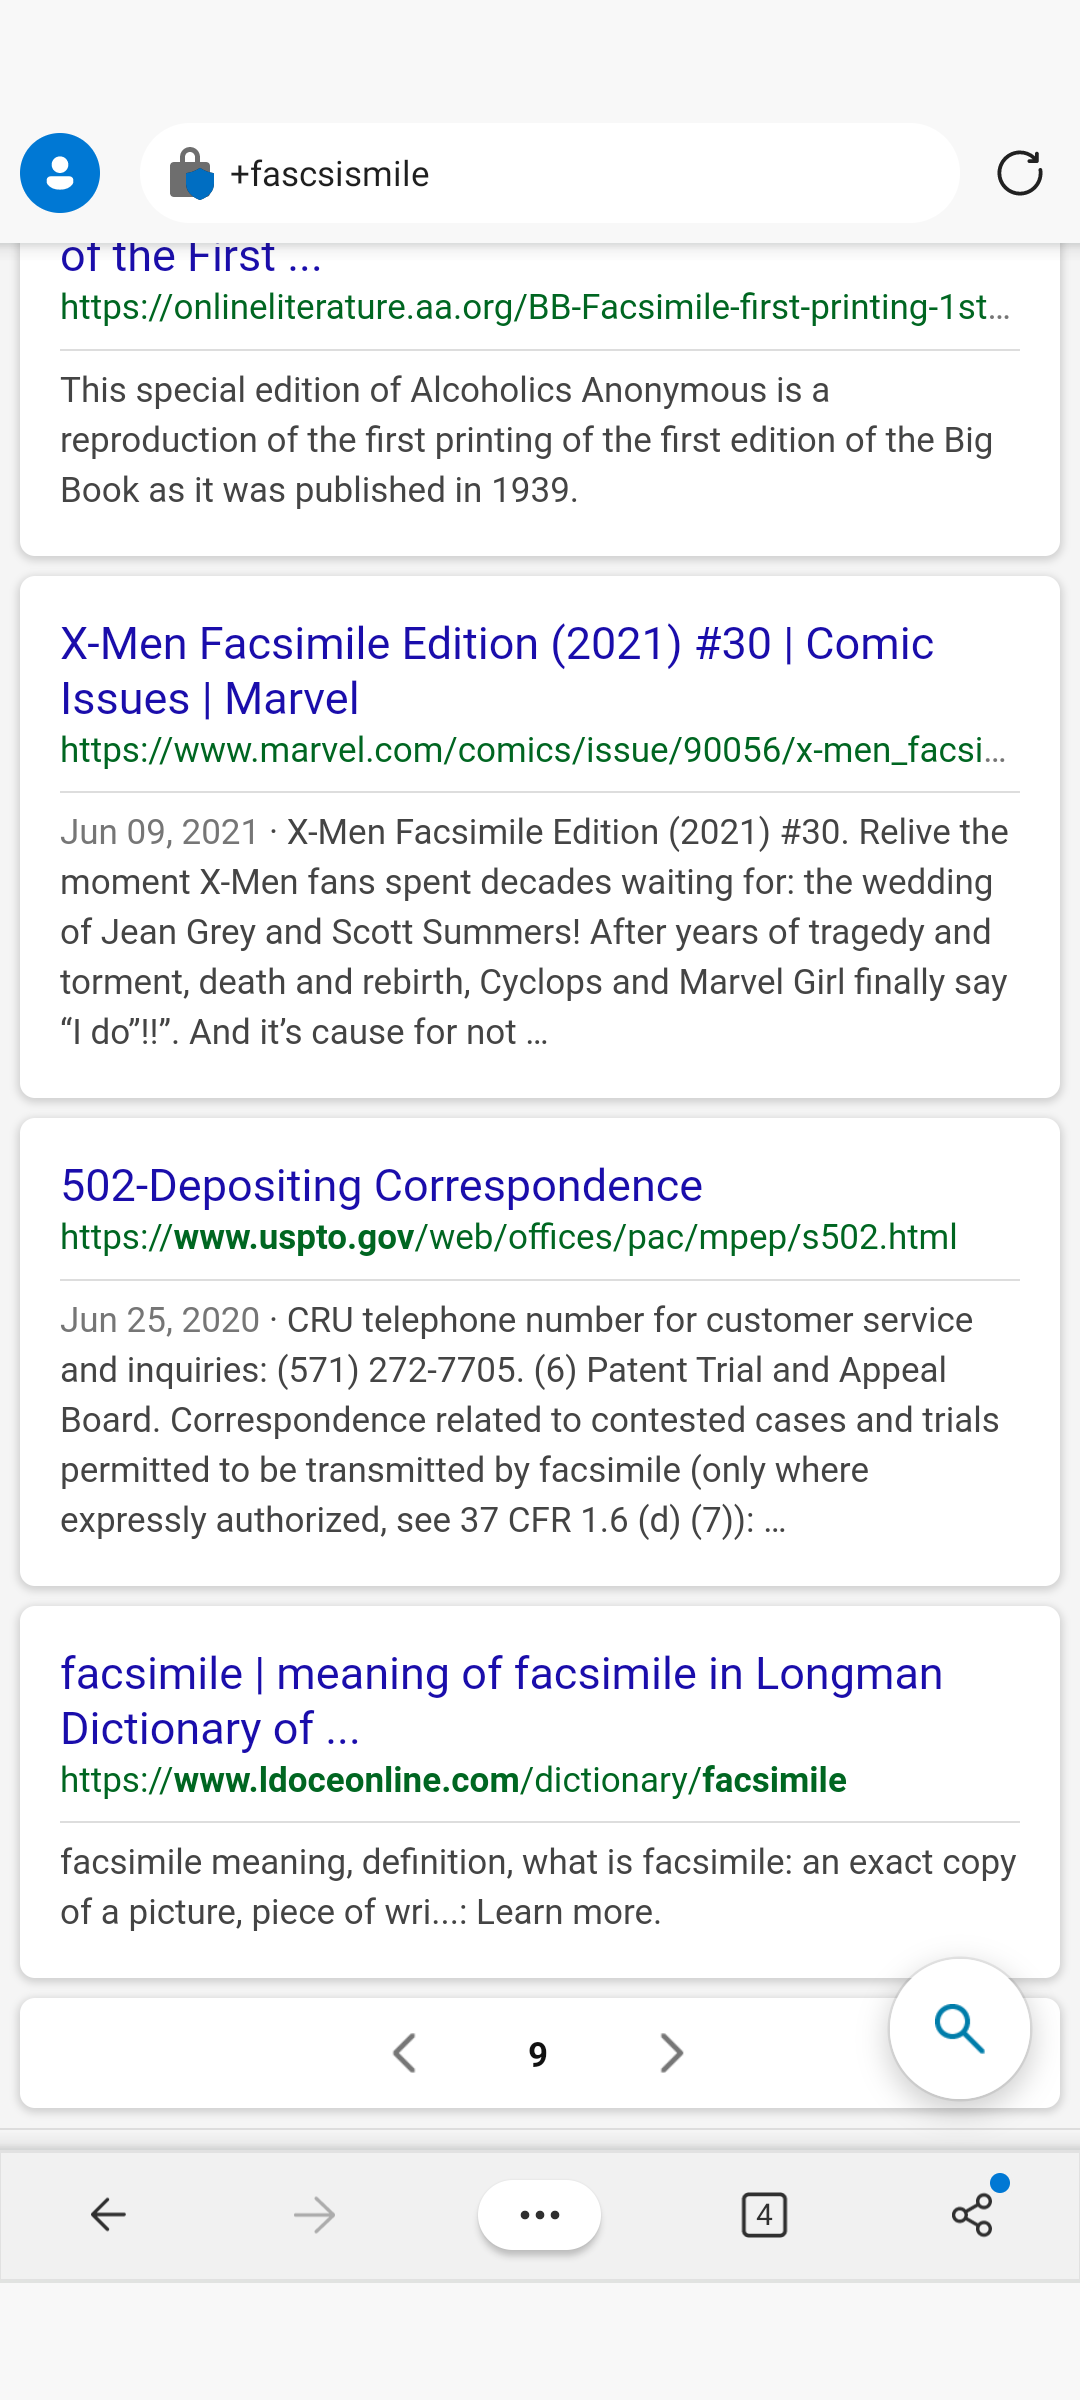Tap the forward navigation arrow

(314, 2215)
